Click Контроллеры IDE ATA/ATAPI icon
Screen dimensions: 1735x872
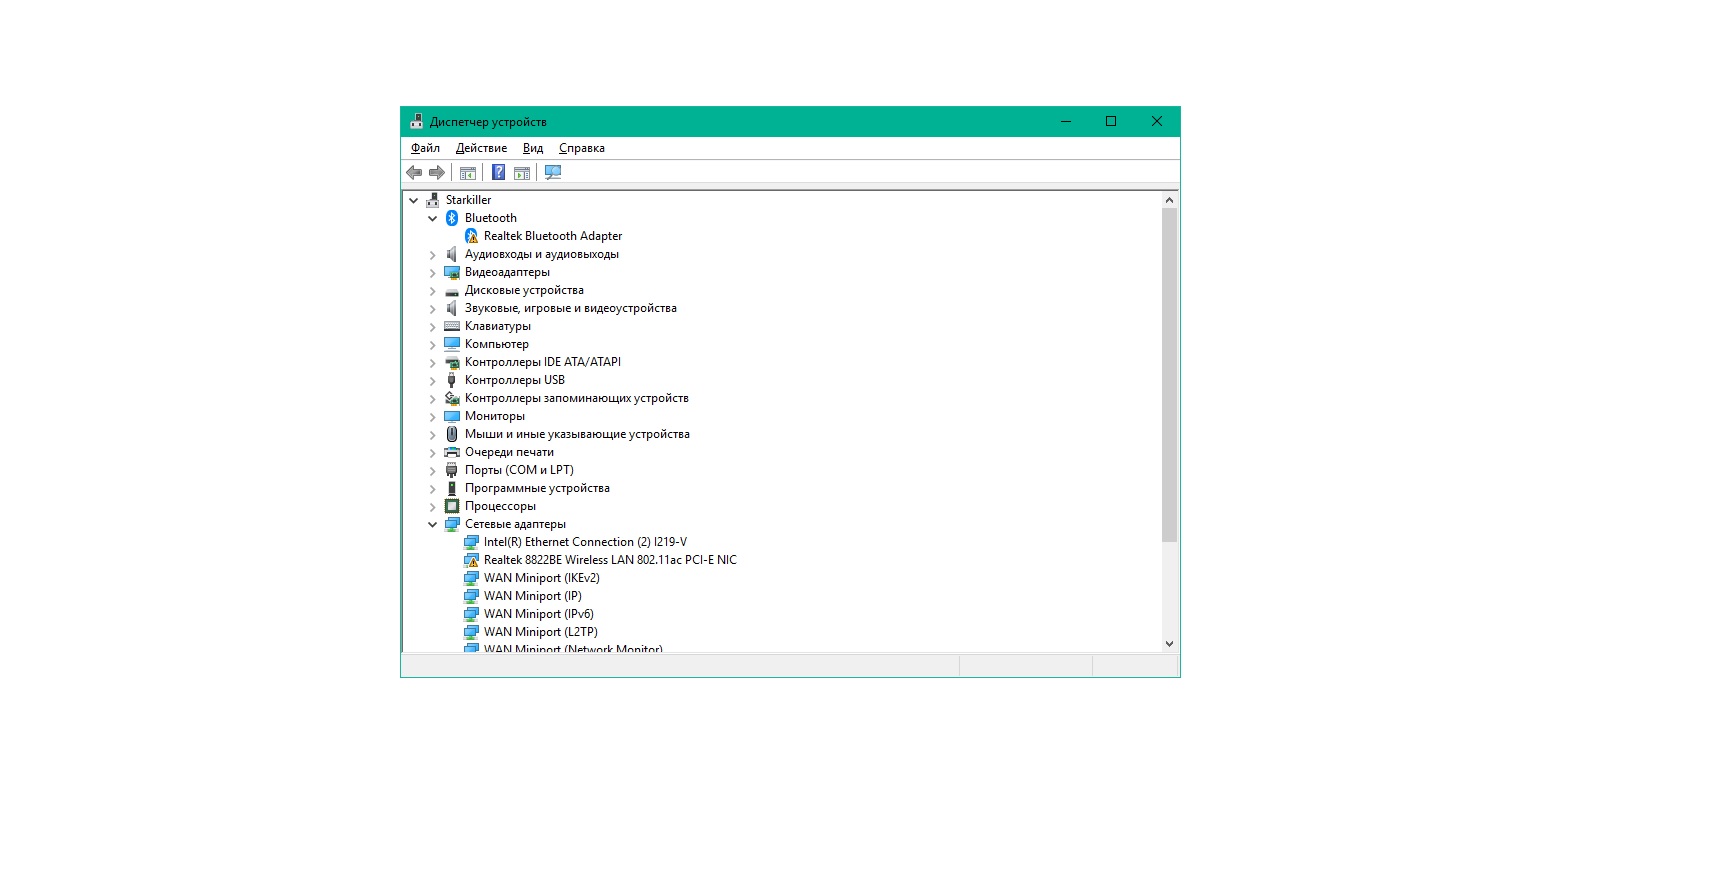[452, 362]
